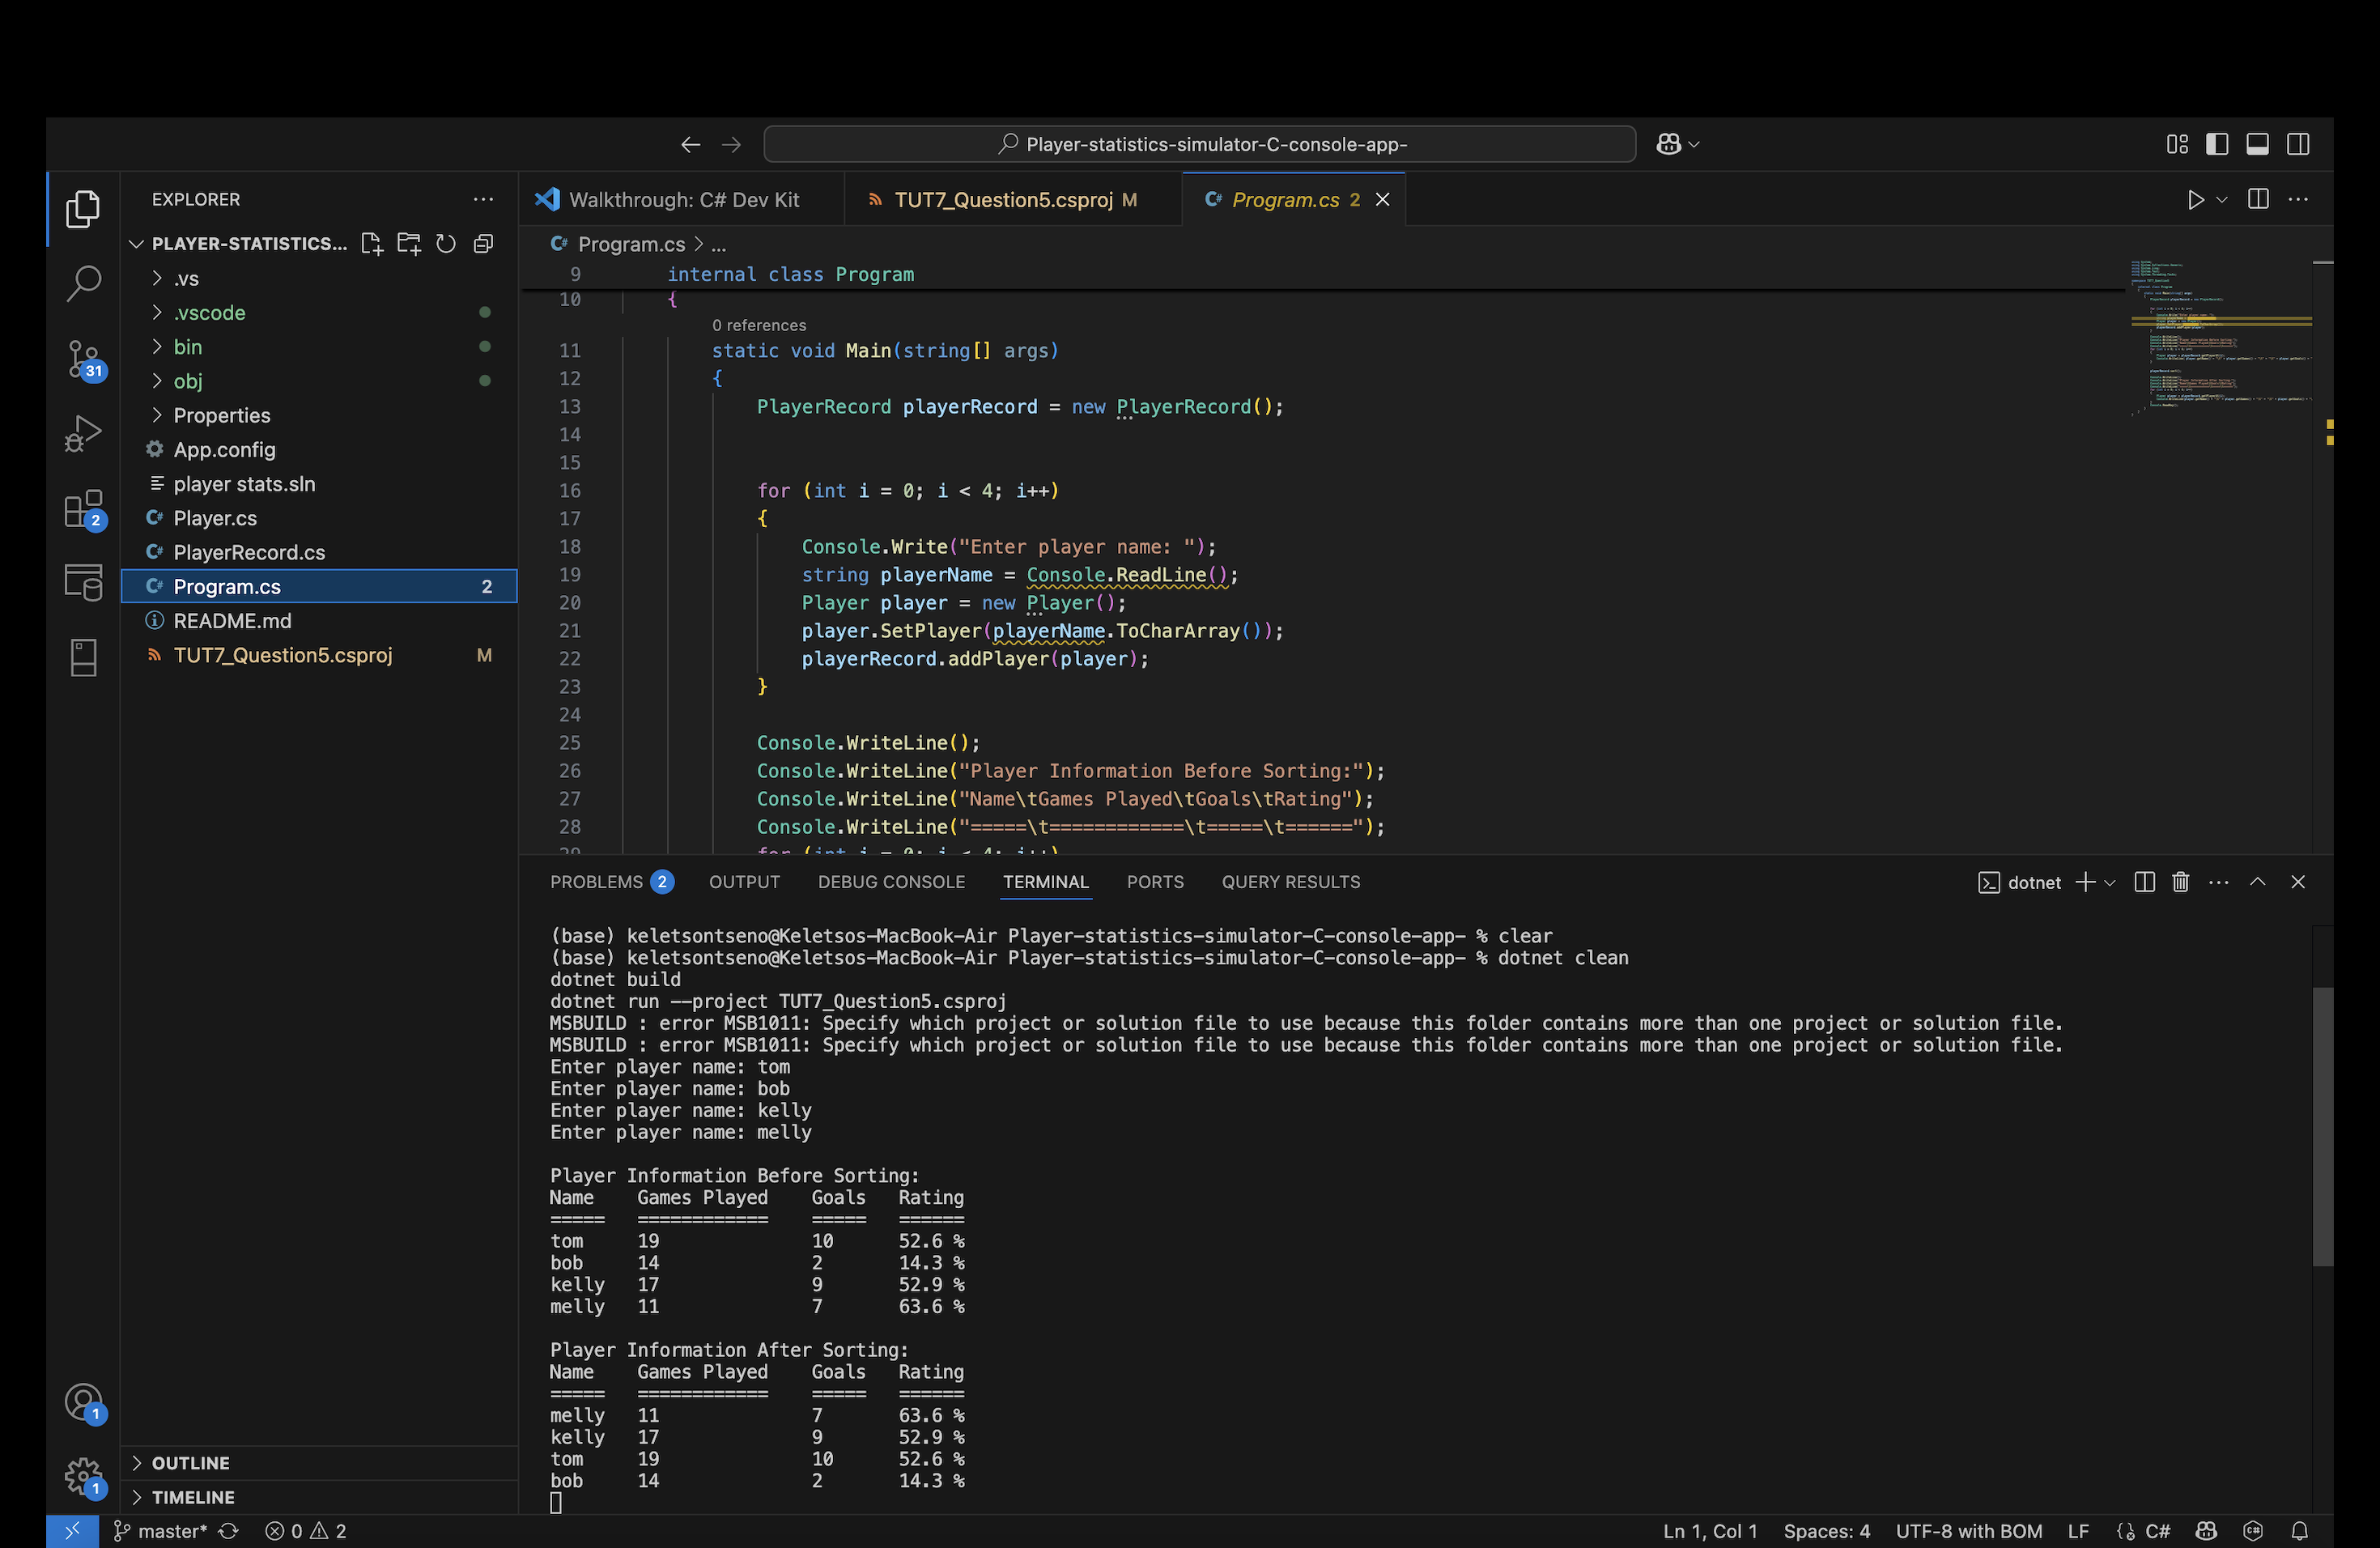
Task: Select C# language mode in status bar
Action: [x=2157, y=1531]
